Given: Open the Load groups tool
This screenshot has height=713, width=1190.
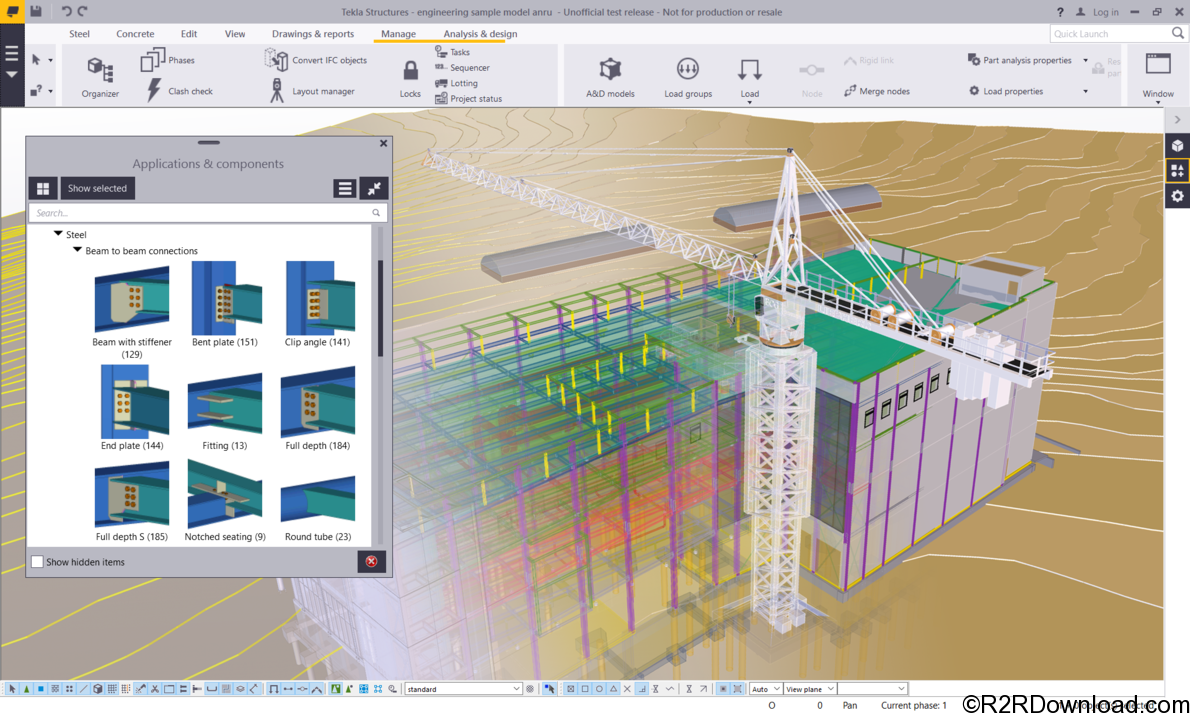Looking at the screenshot, I should click(687, 75).
